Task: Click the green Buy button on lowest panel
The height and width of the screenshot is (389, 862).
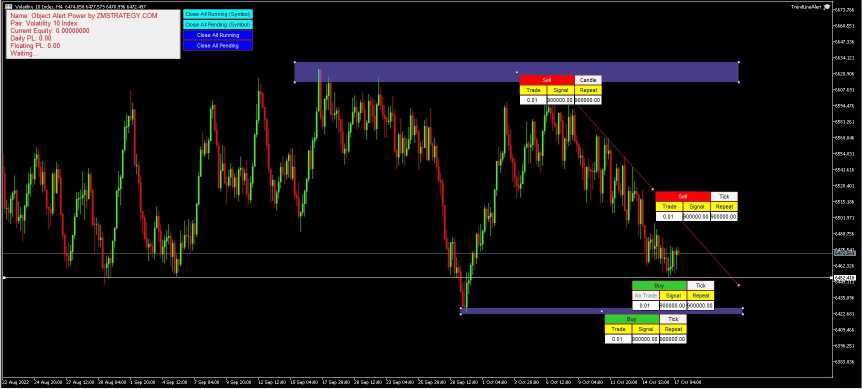Action: pyautogui.click(x=632, y=319)
